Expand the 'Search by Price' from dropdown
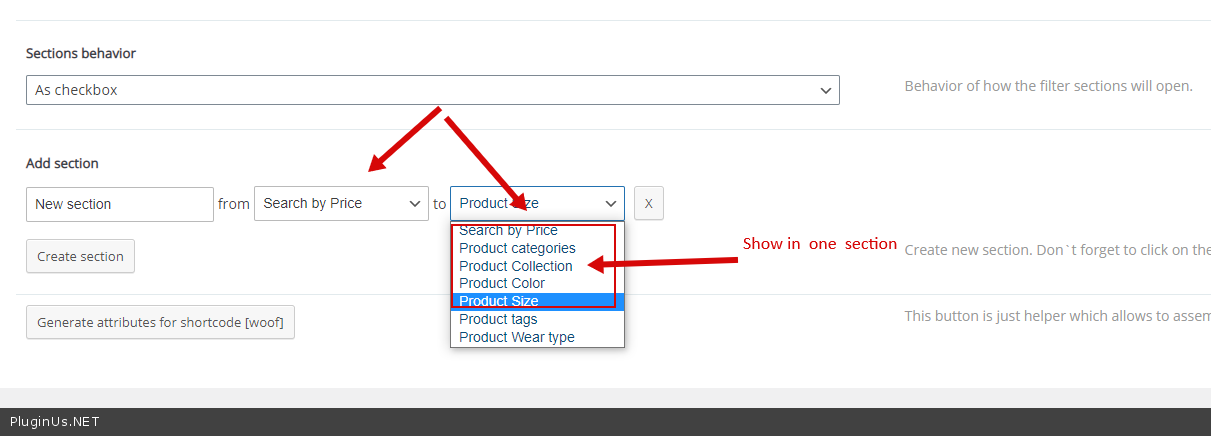This screenshot has width=1211, height=436. pos(341,204)
